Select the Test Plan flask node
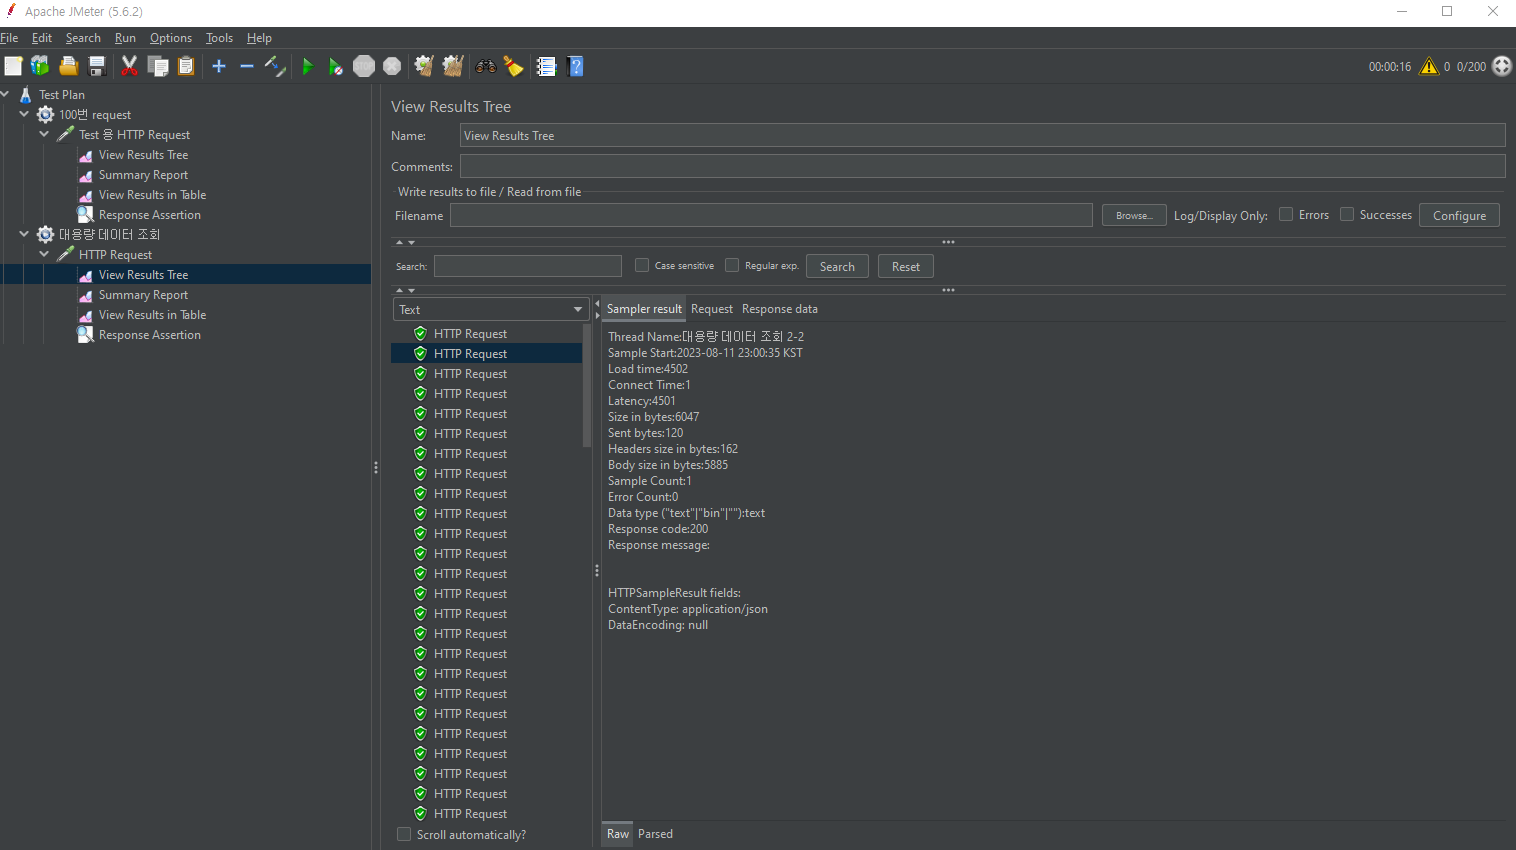 (61, 95)
